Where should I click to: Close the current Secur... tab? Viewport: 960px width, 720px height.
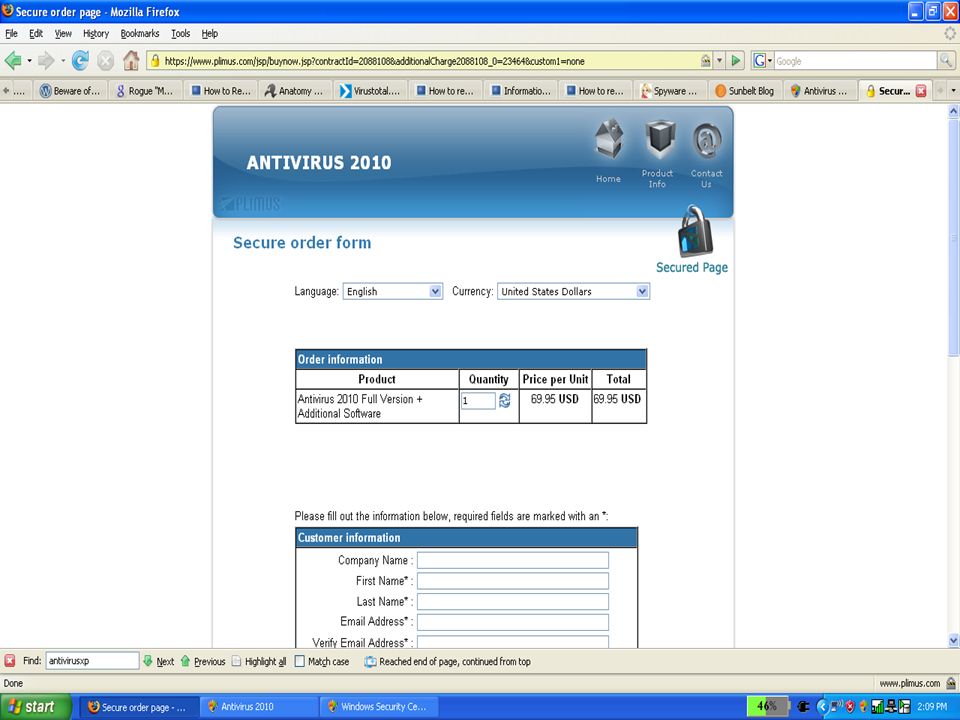point(921,91)
